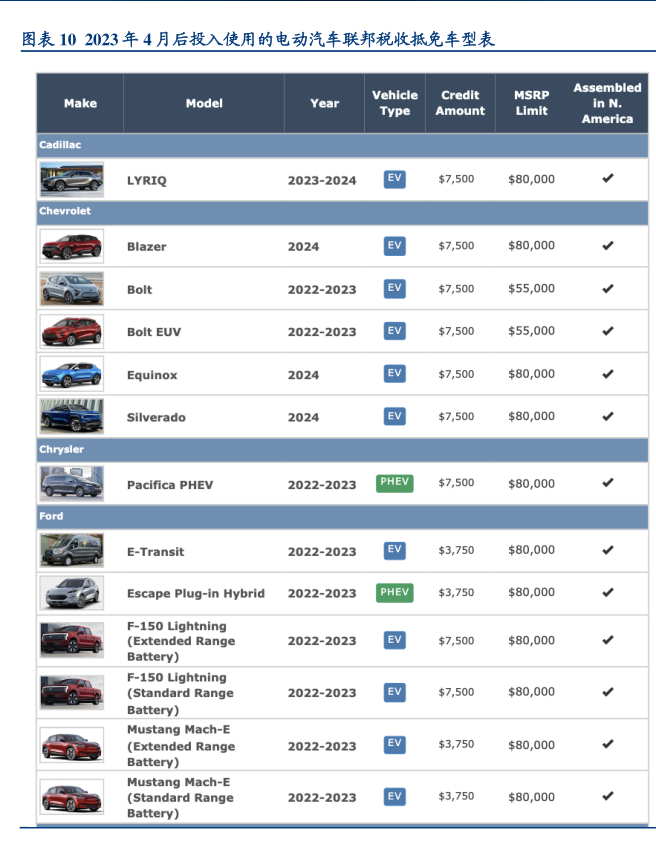656x858 pixels.
Task: Click the LYRIQ car thumbnail
Action: [x=72, y=179]
